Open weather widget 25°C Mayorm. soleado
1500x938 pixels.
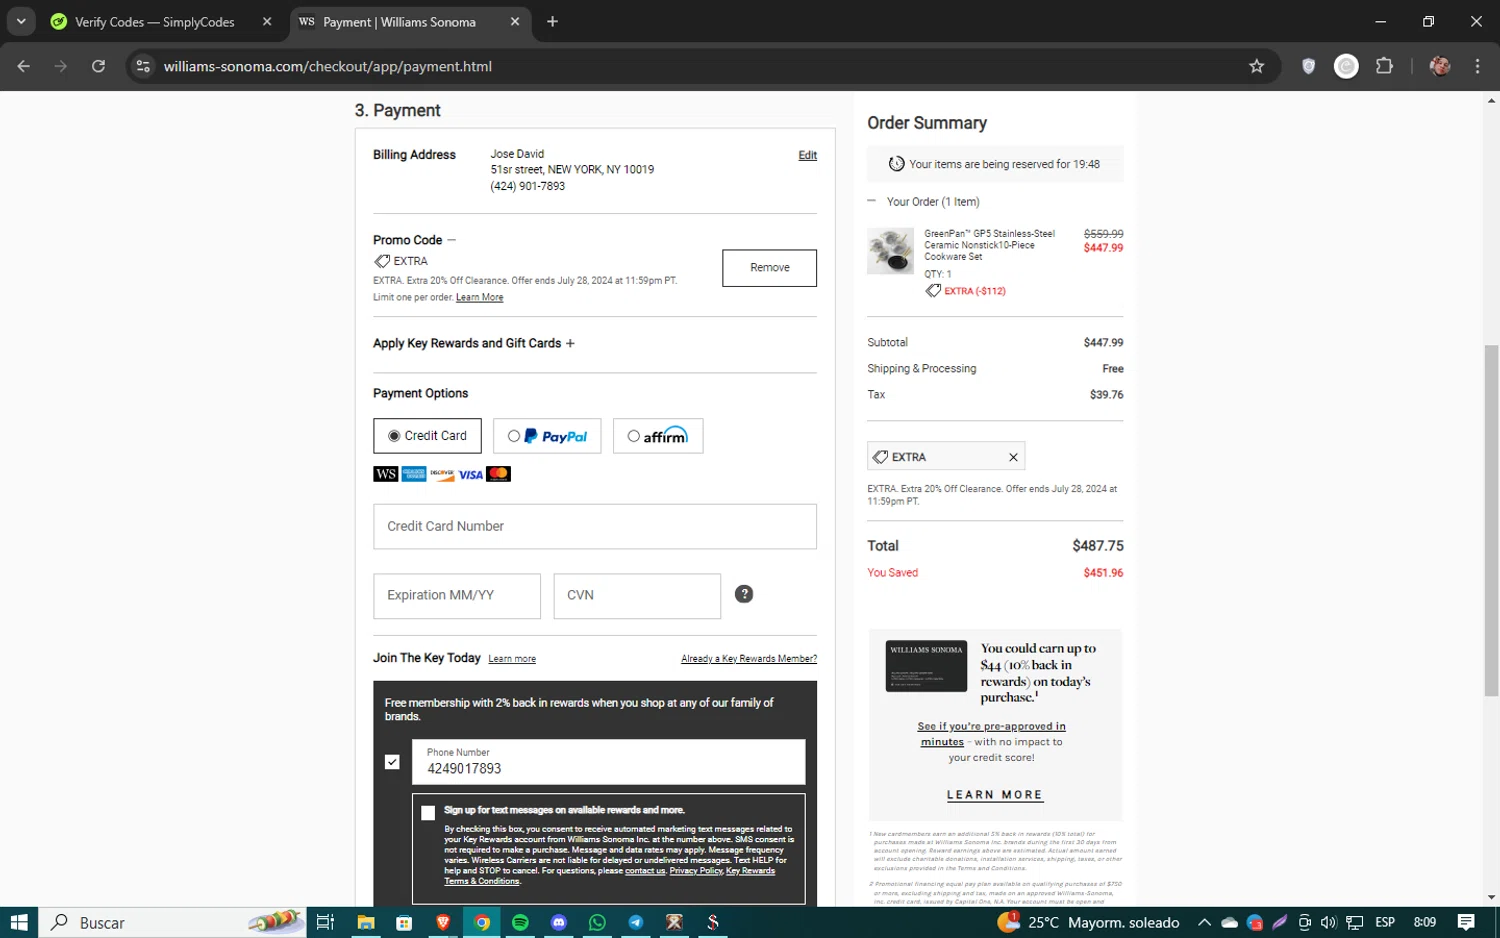1088,922
